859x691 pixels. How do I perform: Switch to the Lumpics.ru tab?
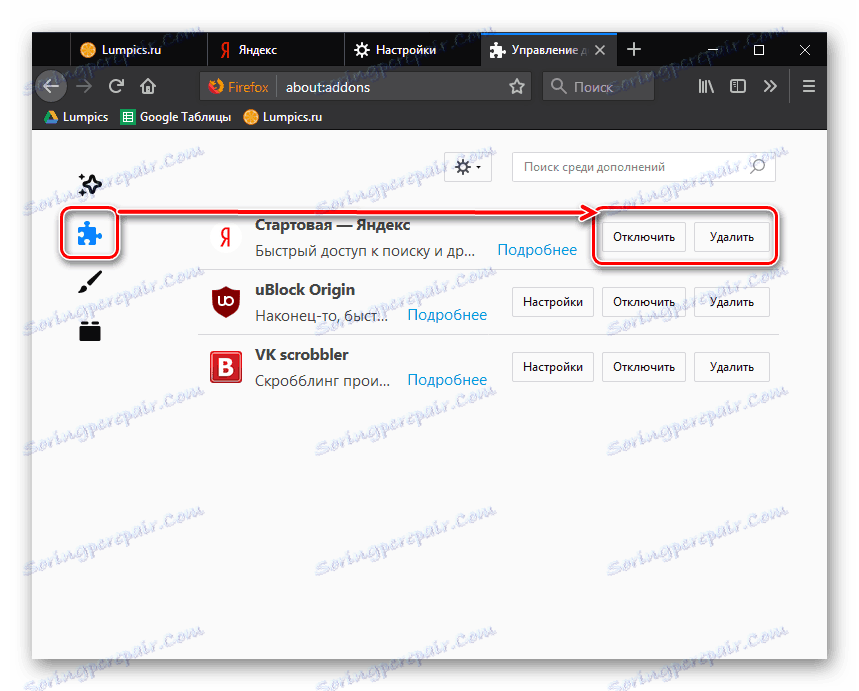click(x=139, y=50)
